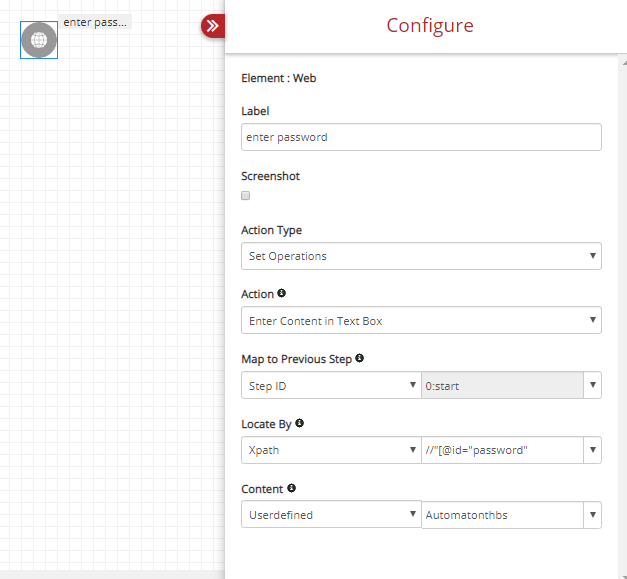
Task: Collapse the Configure panel with red chevron button
Action: 213,26
